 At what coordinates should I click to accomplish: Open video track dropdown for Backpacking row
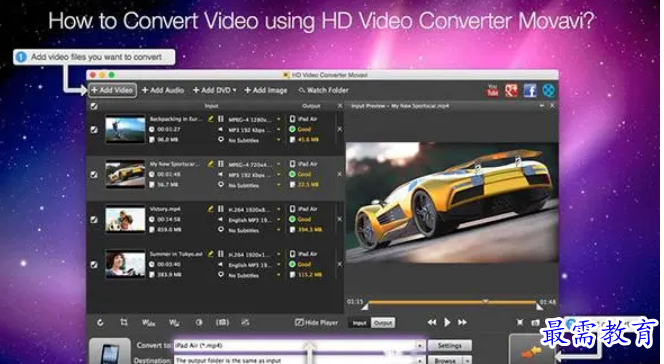(278, 119)
